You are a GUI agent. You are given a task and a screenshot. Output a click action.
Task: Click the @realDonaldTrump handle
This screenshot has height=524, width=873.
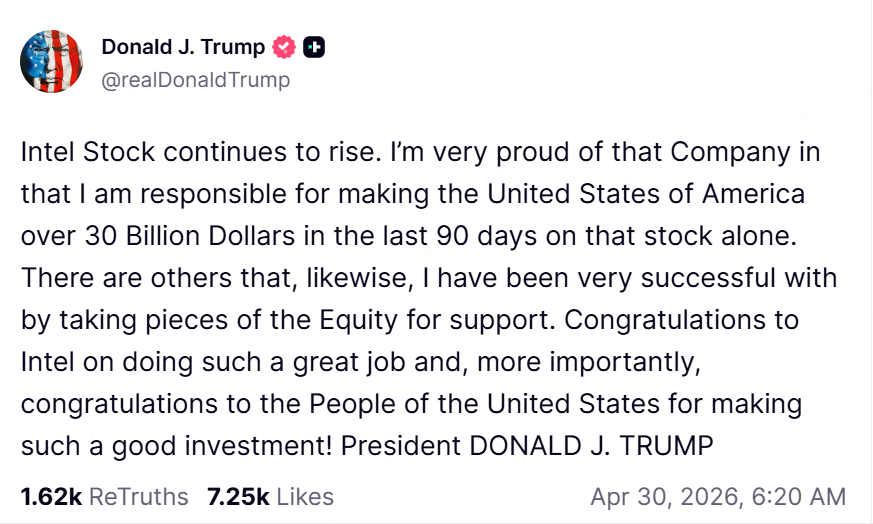coord(196,80)
